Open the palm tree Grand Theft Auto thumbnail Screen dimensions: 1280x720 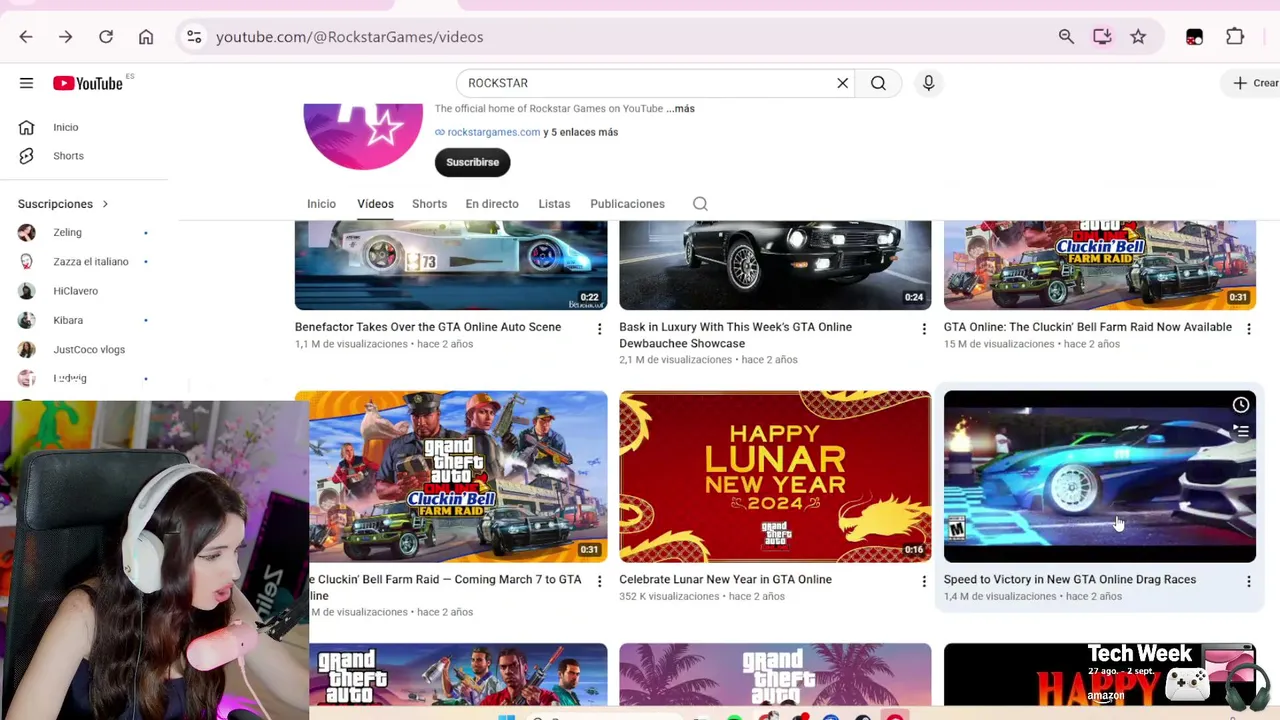(775, 676)
